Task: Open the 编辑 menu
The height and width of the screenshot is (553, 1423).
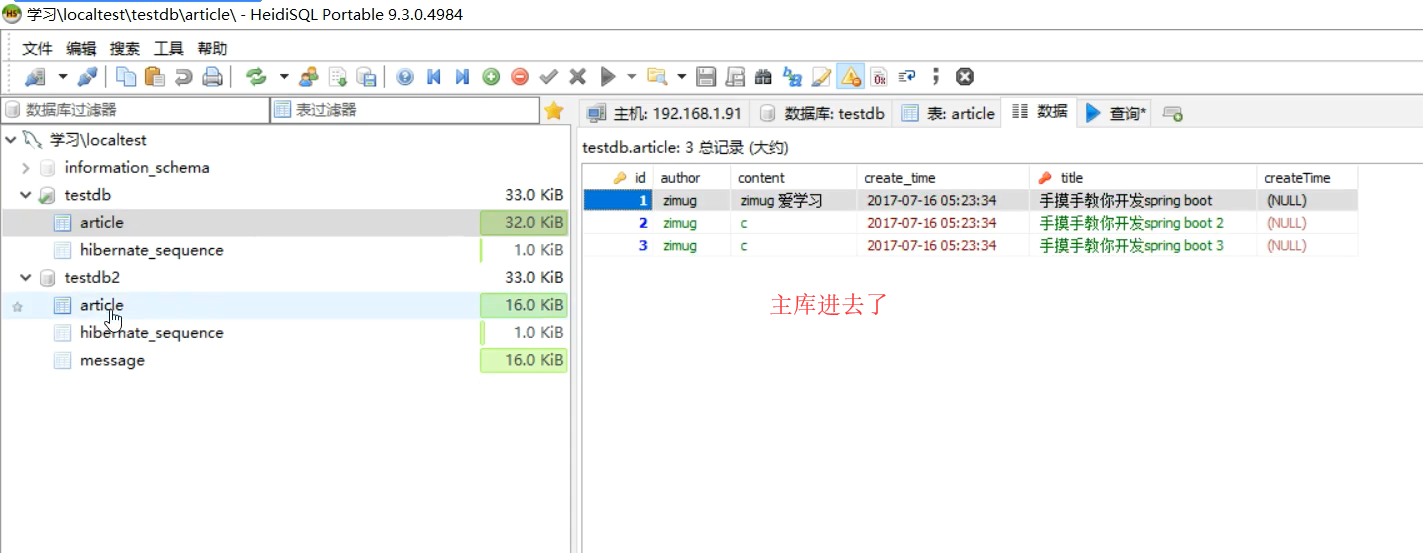Action: 81,48
